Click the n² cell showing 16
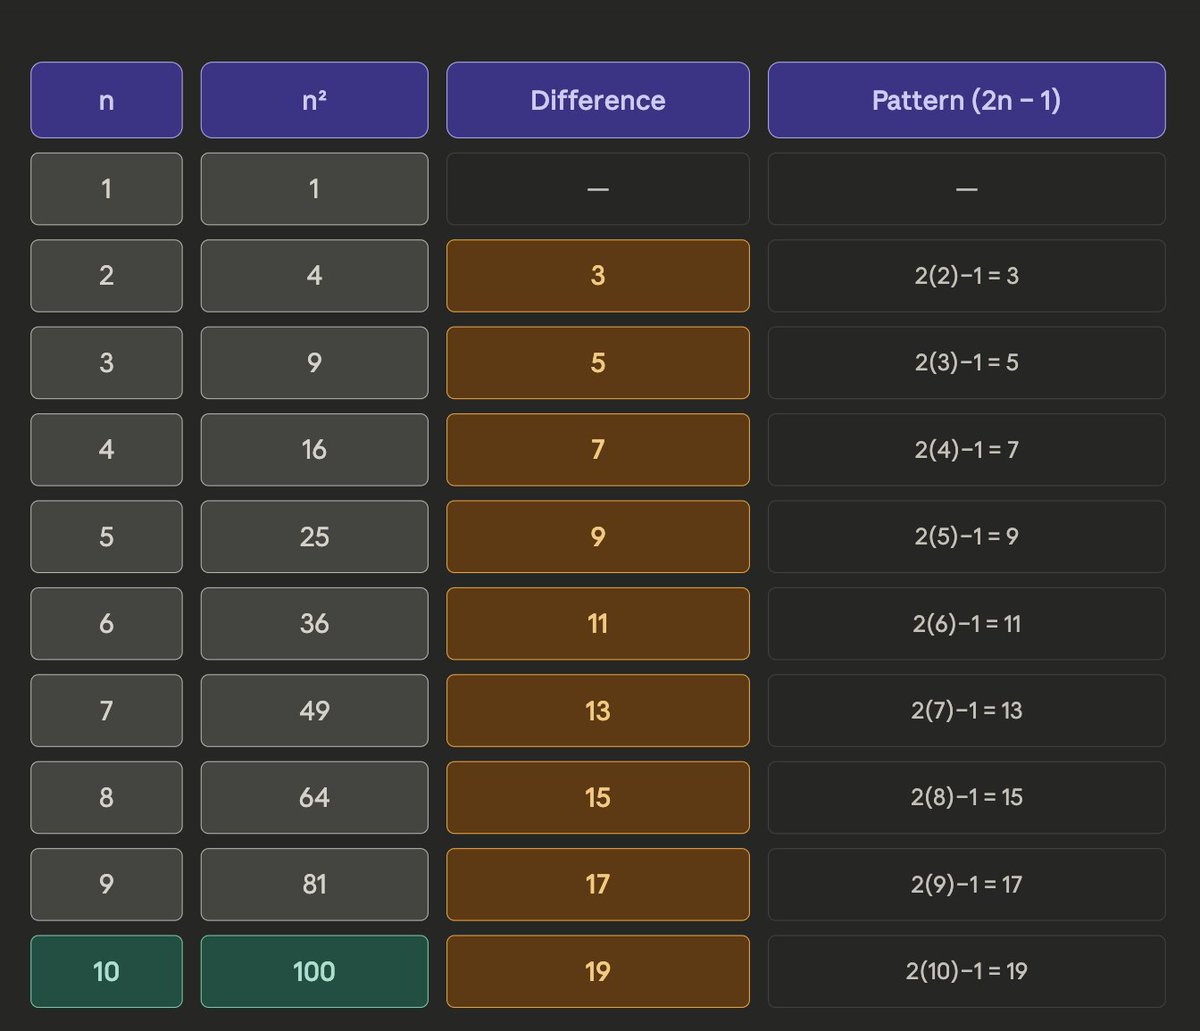1200x1031 pixels. (x=314, y=449)
